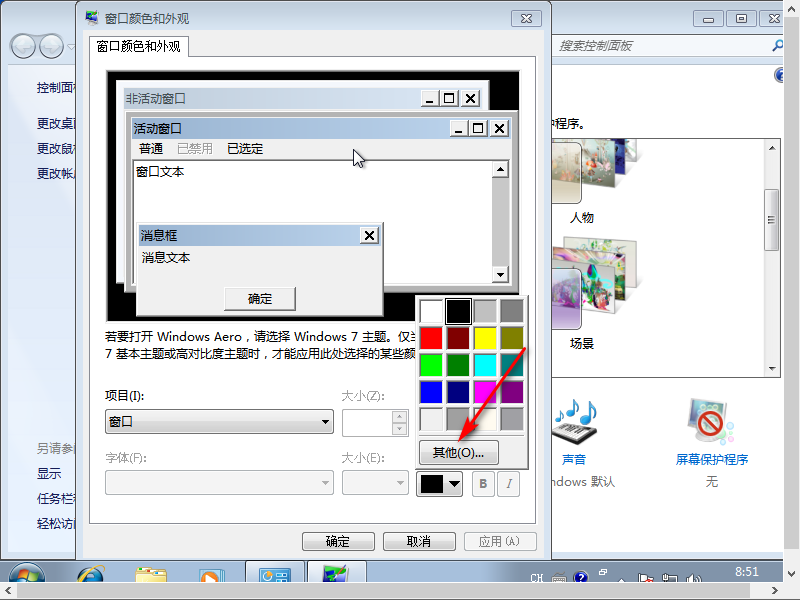Pick the yellow color swatch
Image resolution: width=800 pixels, height=600 pixels.
pos(485,338)
